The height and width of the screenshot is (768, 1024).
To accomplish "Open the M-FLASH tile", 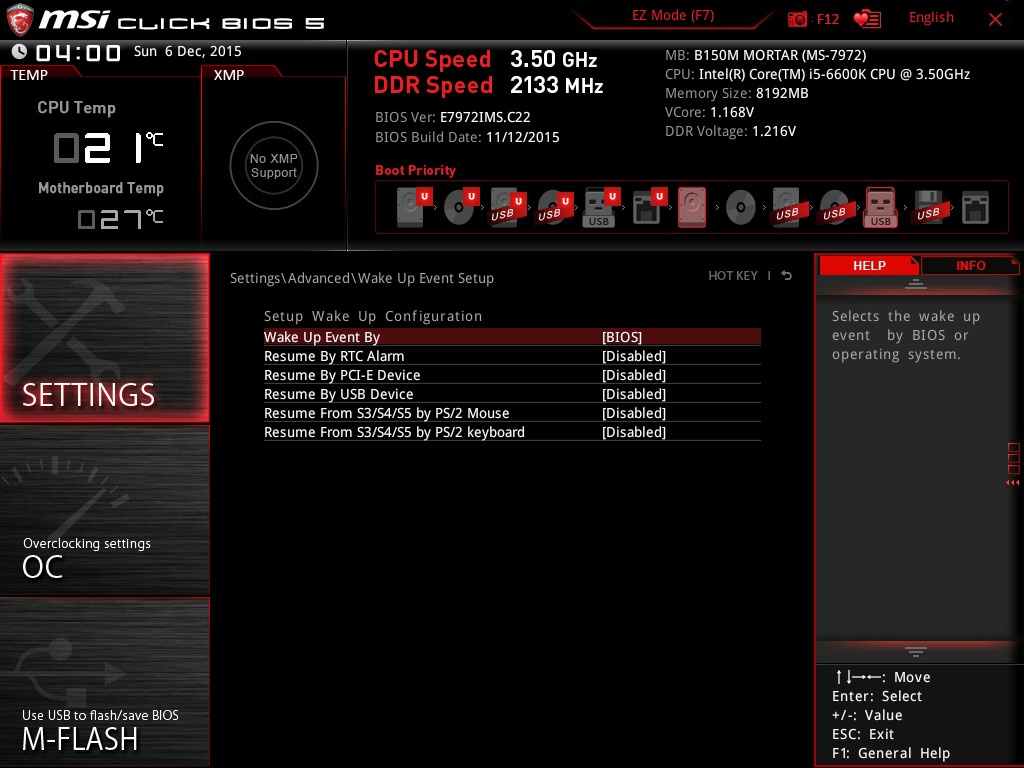I will pos(104,682).
